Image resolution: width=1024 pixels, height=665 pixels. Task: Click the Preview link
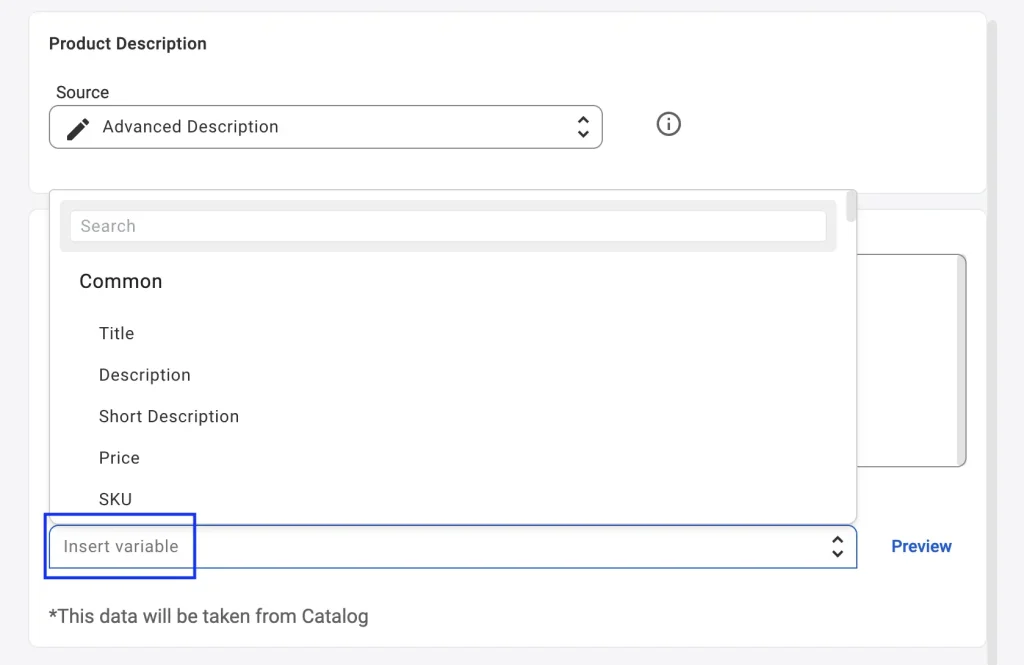tap(921, 546)
